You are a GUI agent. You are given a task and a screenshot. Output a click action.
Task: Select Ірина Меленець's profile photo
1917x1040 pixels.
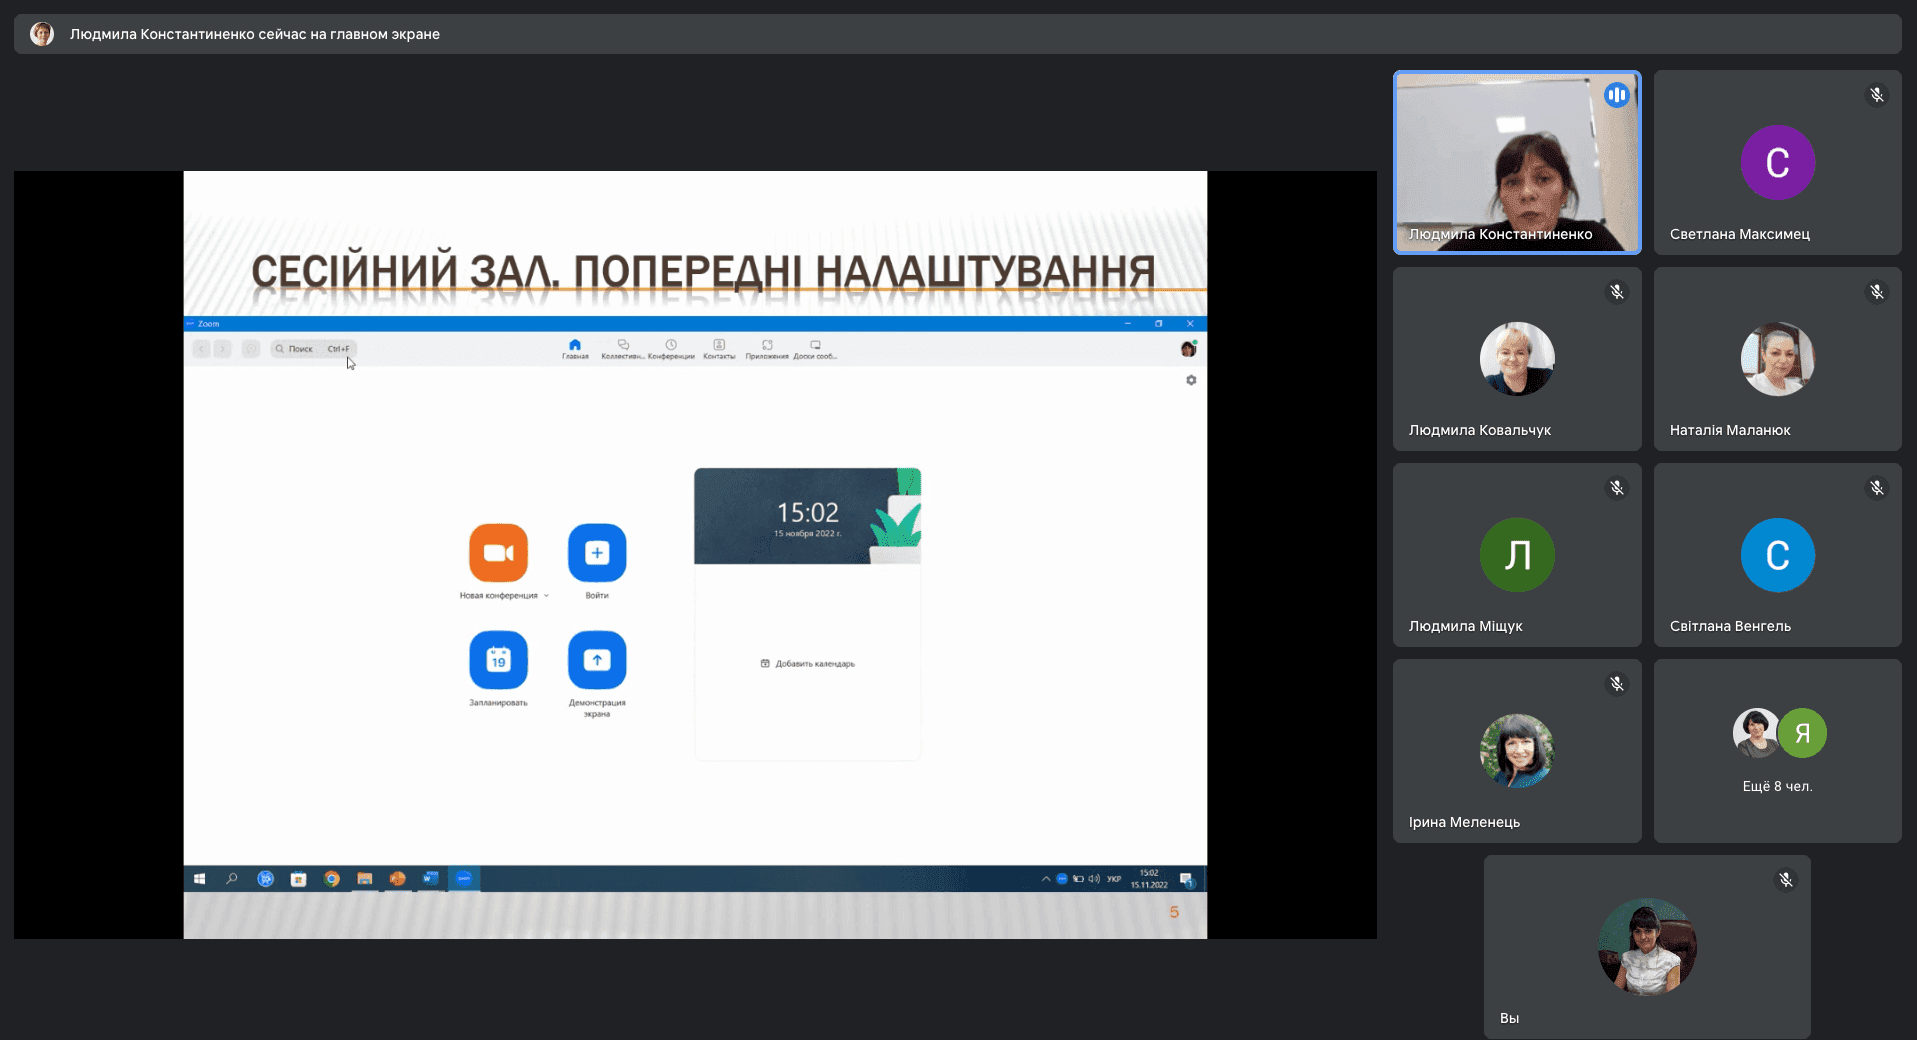pos(1517,751)
